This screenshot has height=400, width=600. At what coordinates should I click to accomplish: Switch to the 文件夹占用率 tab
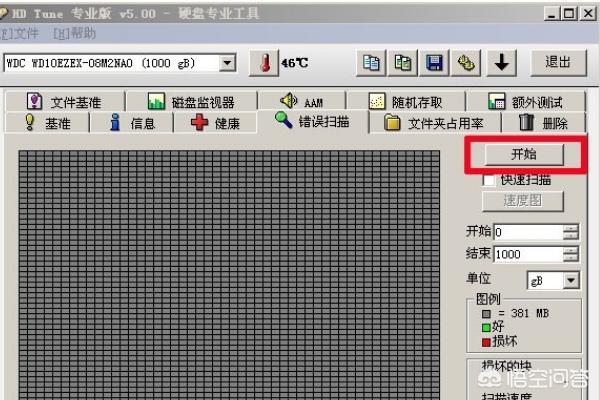pyautogui.click(x=435, y=123)
